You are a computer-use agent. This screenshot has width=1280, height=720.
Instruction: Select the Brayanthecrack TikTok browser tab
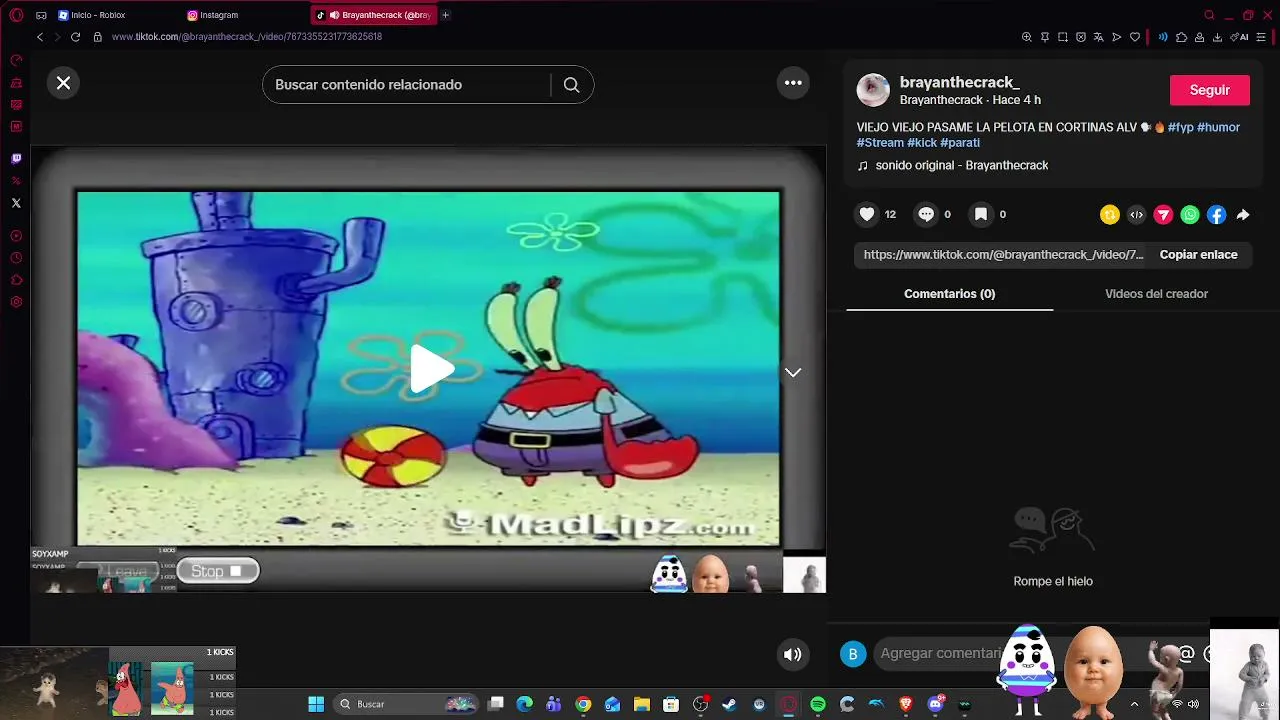point(374,15)
